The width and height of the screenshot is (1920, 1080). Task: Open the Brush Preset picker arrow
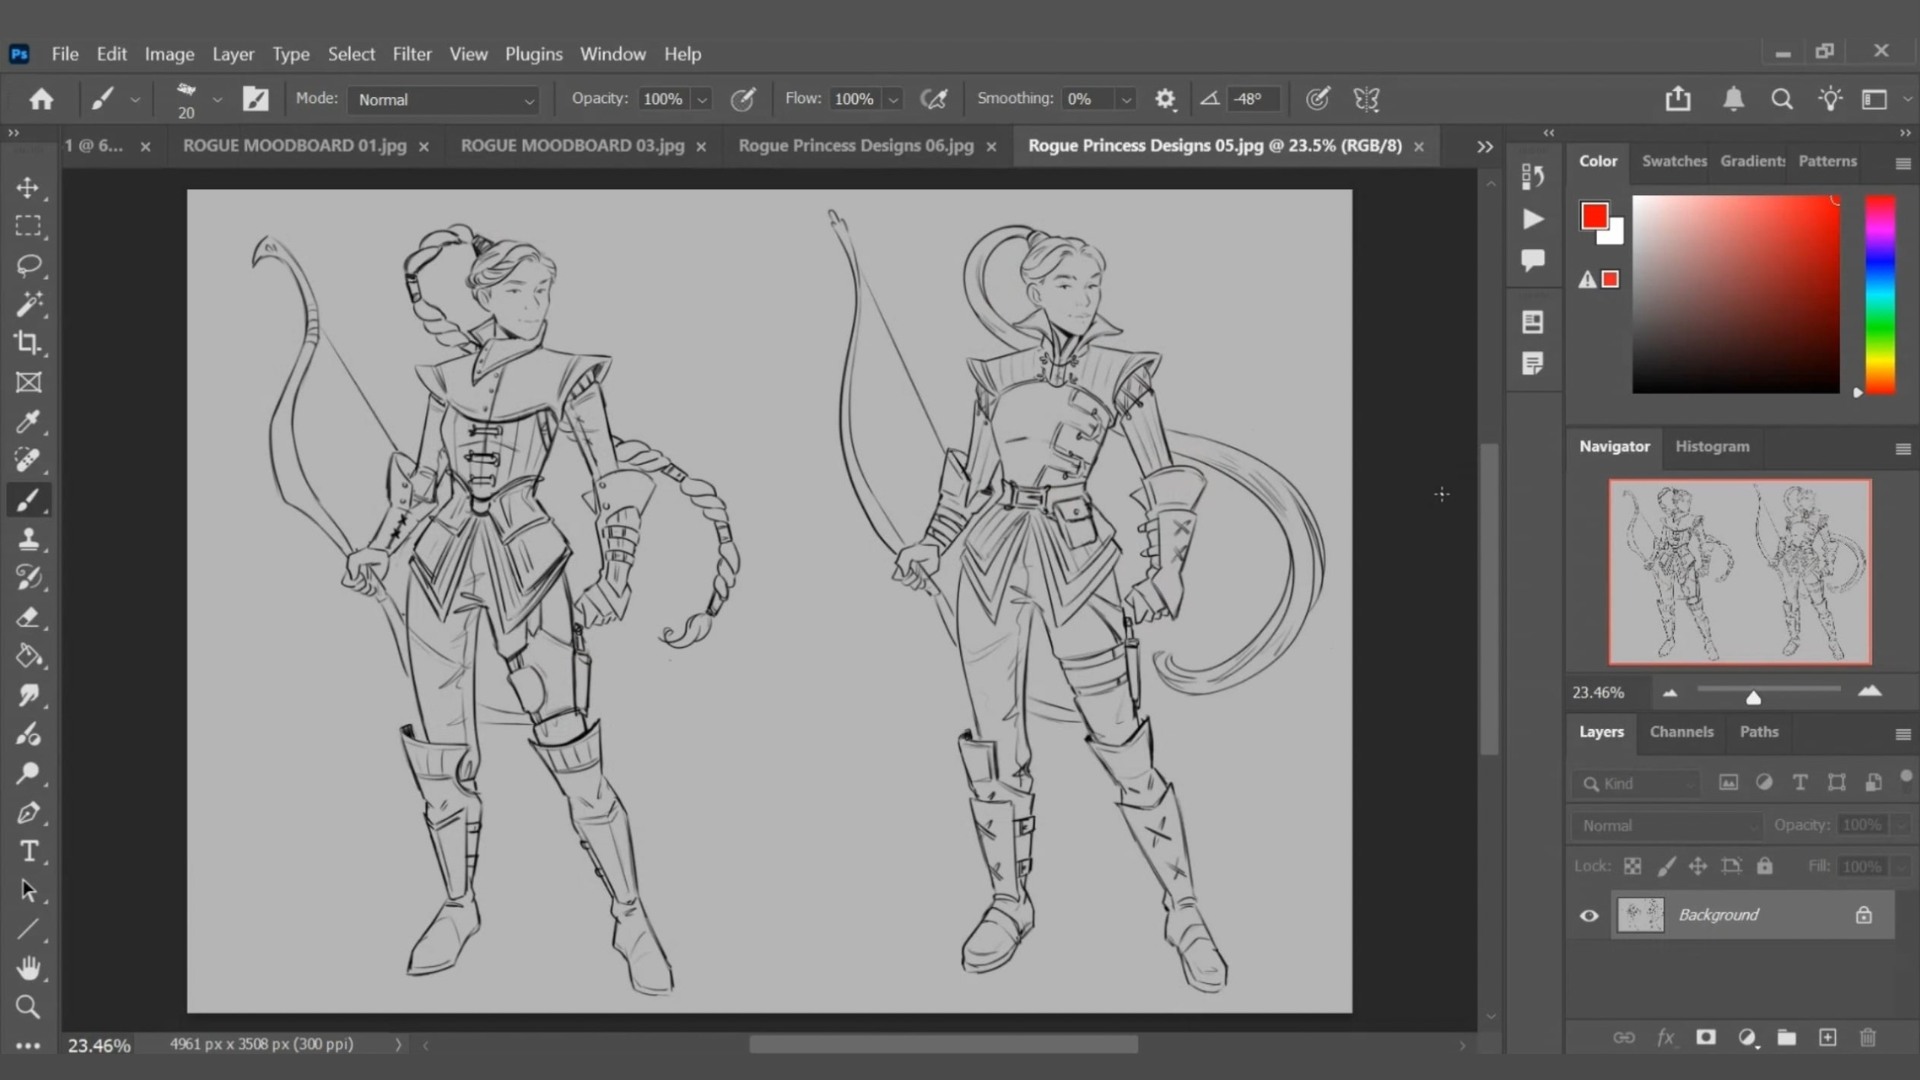click(217, 100)
